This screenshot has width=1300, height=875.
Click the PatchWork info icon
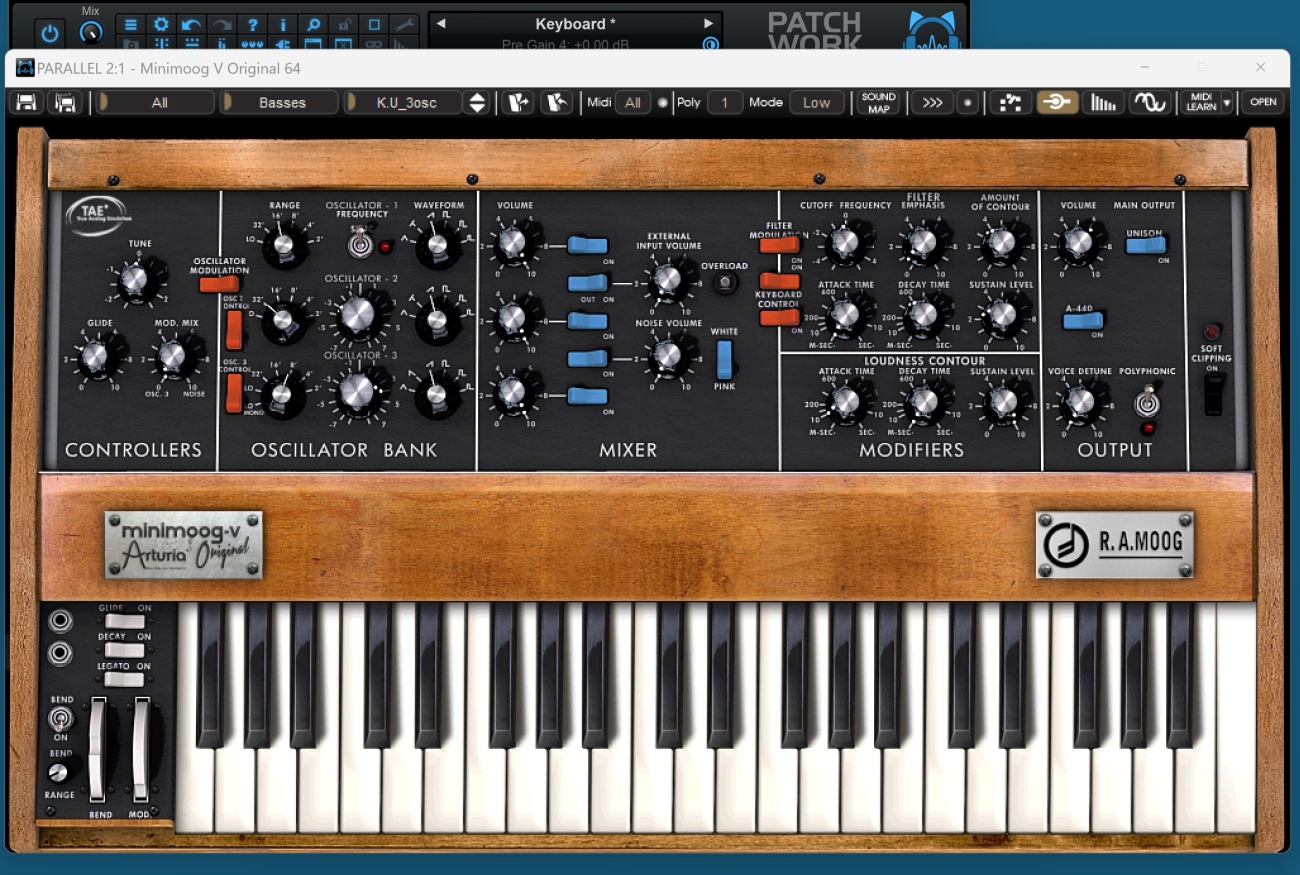(x=283, y=24)
